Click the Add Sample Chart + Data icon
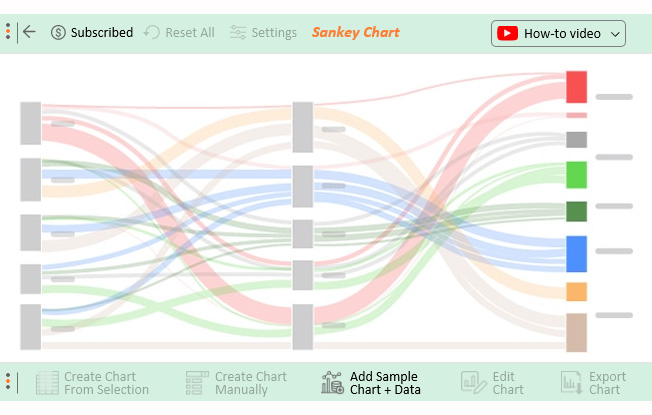The image size is (652, 415). 332,383
